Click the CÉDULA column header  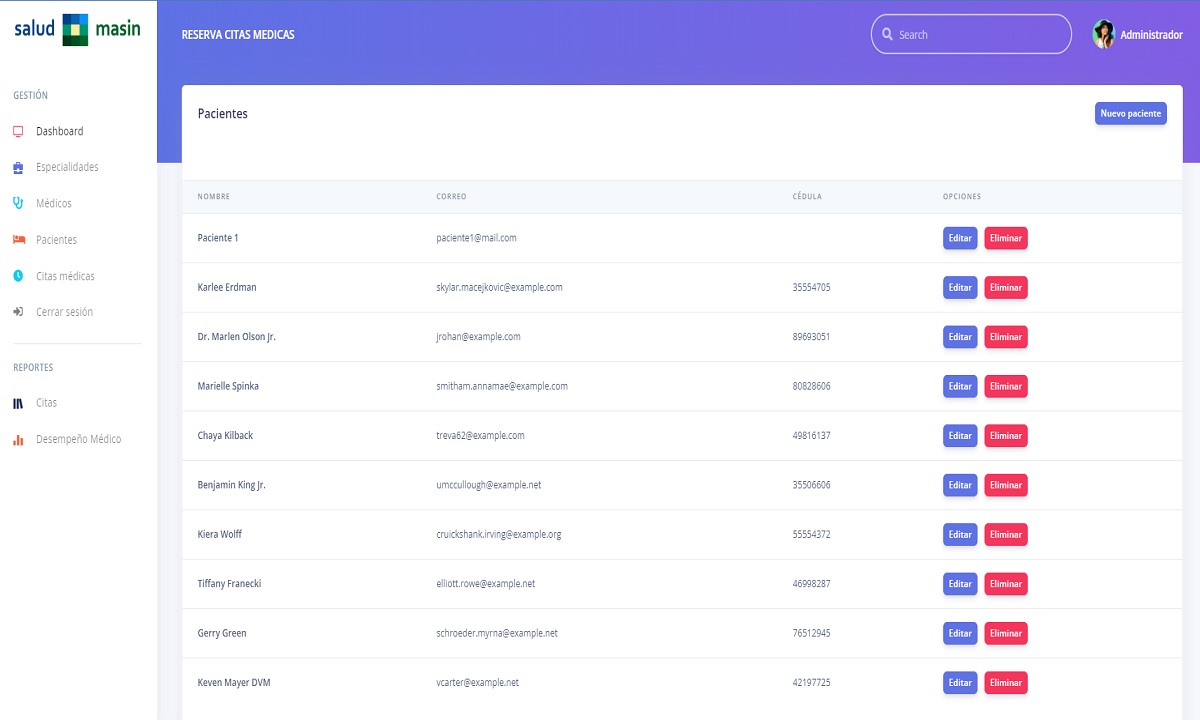807,197
